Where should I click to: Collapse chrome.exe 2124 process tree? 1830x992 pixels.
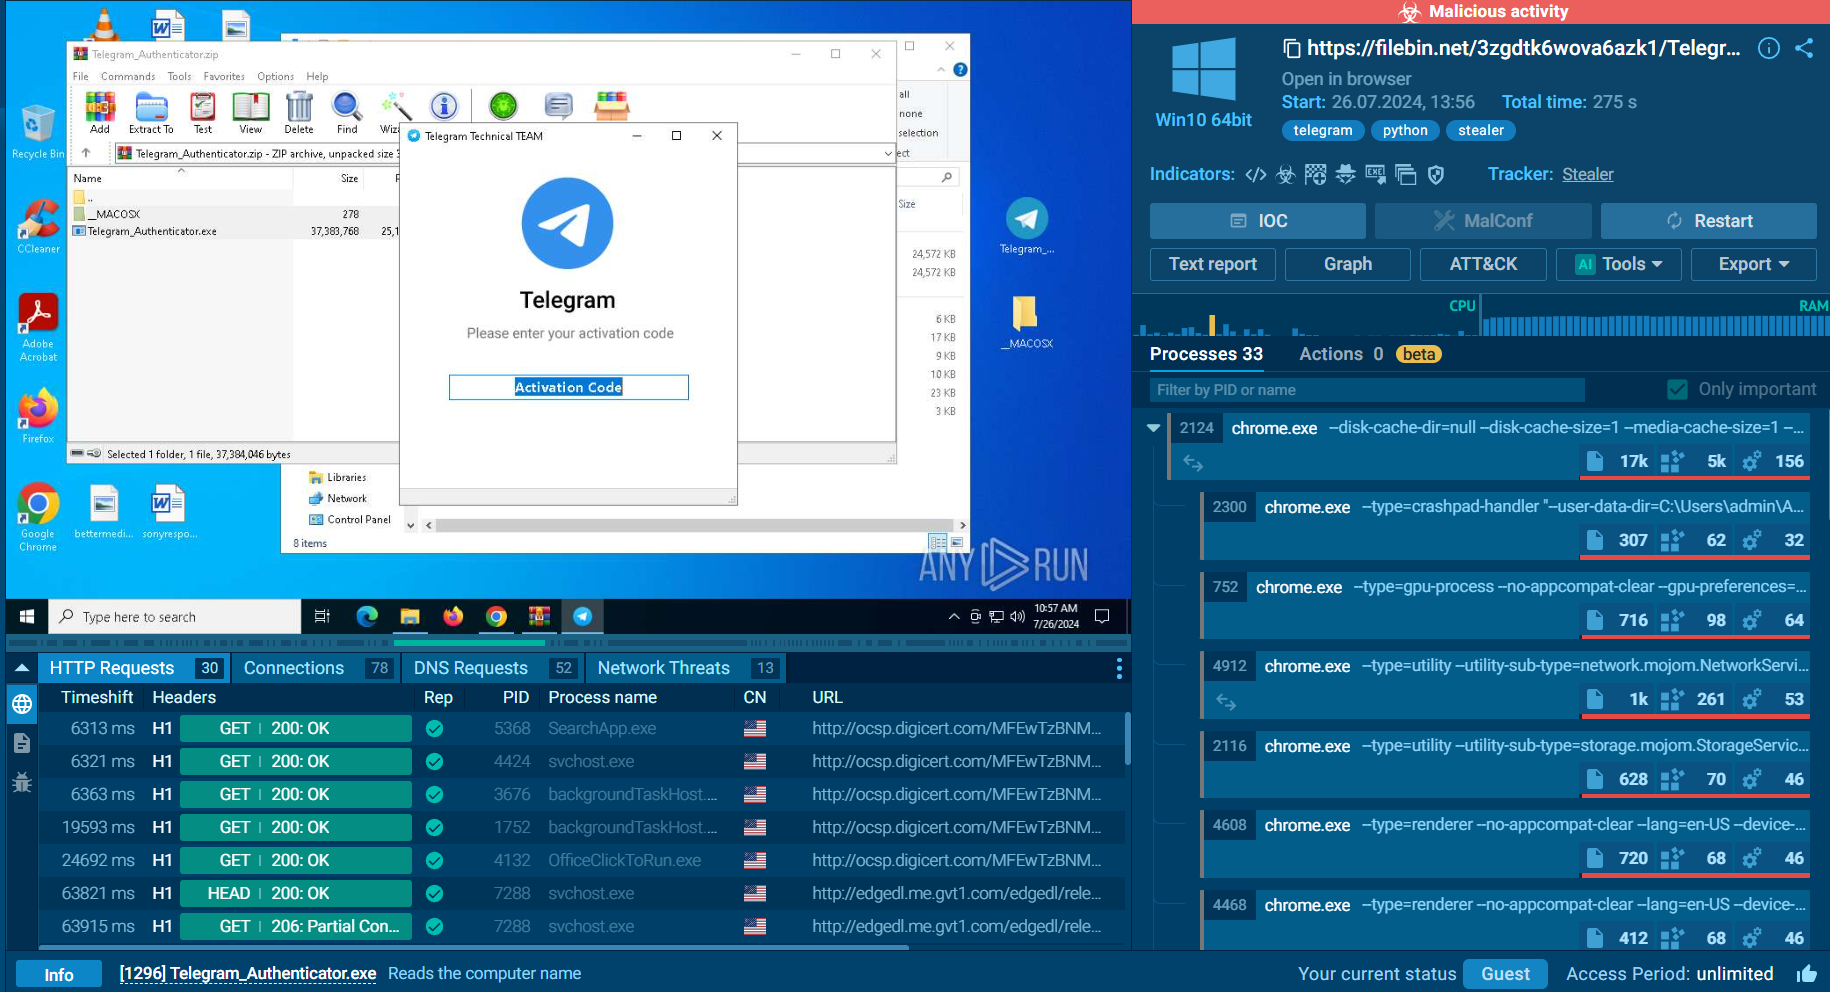click(x=1153, y=428)
